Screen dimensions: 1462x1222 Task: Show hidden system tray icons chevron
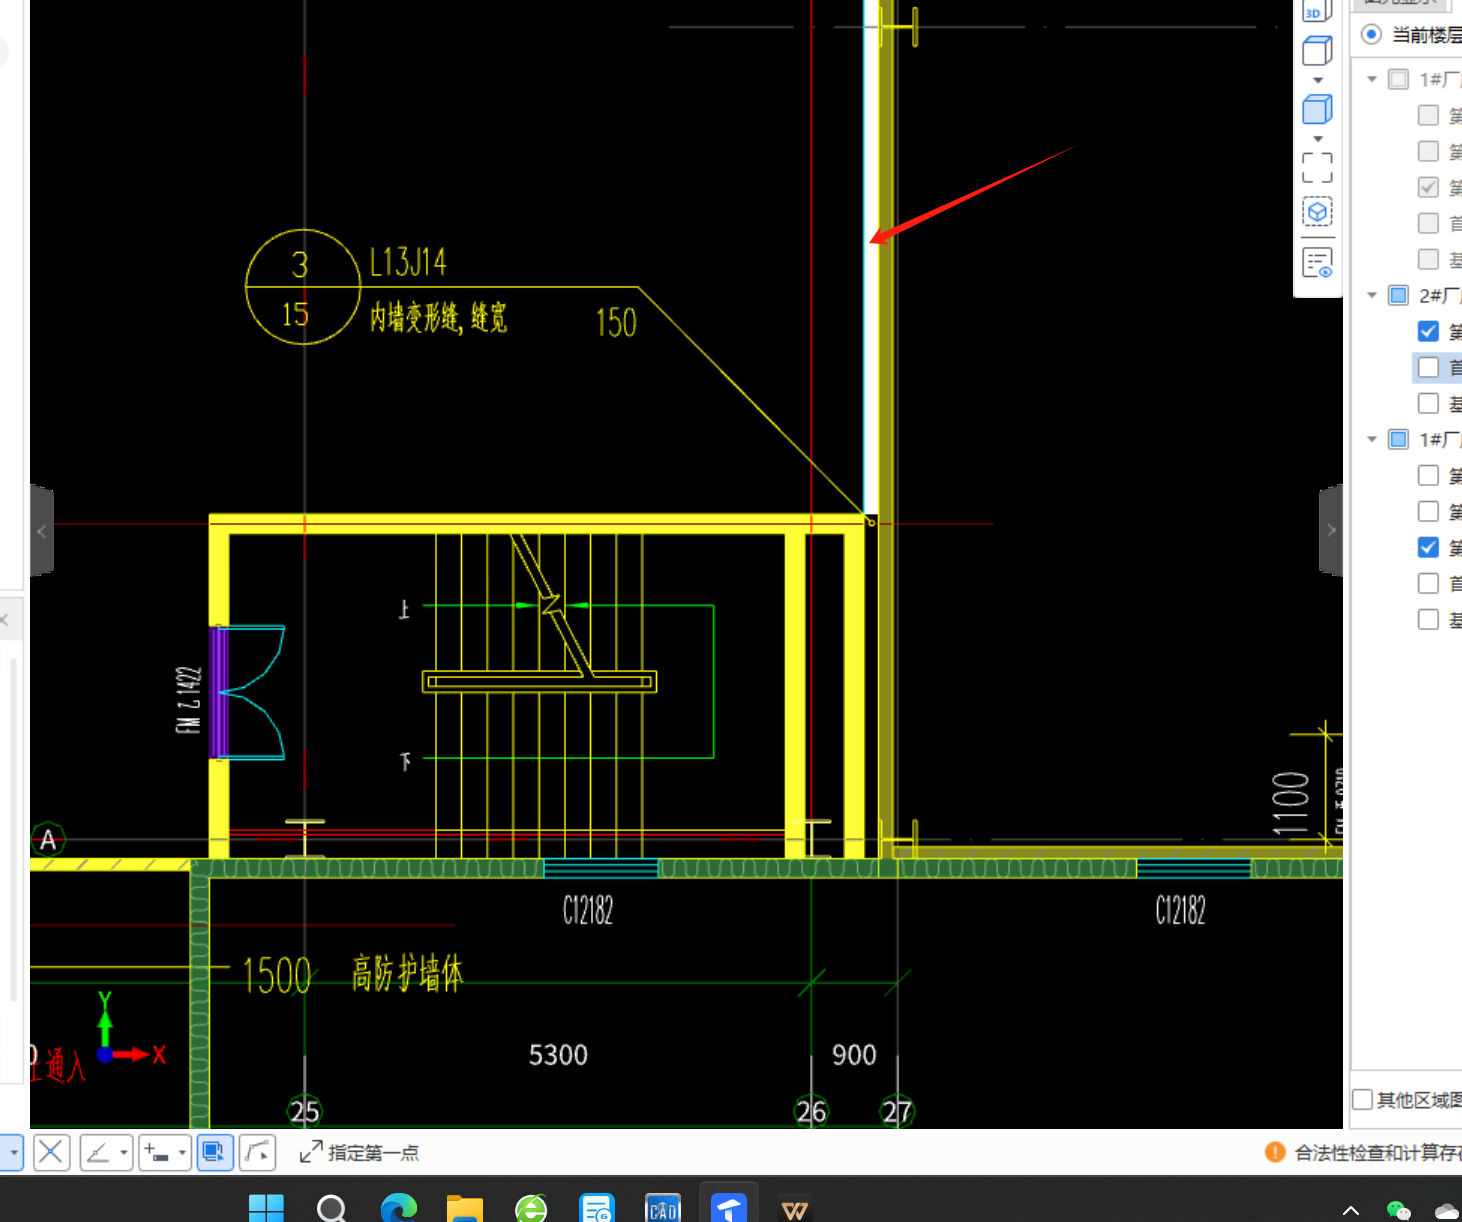(1350, 1210)
